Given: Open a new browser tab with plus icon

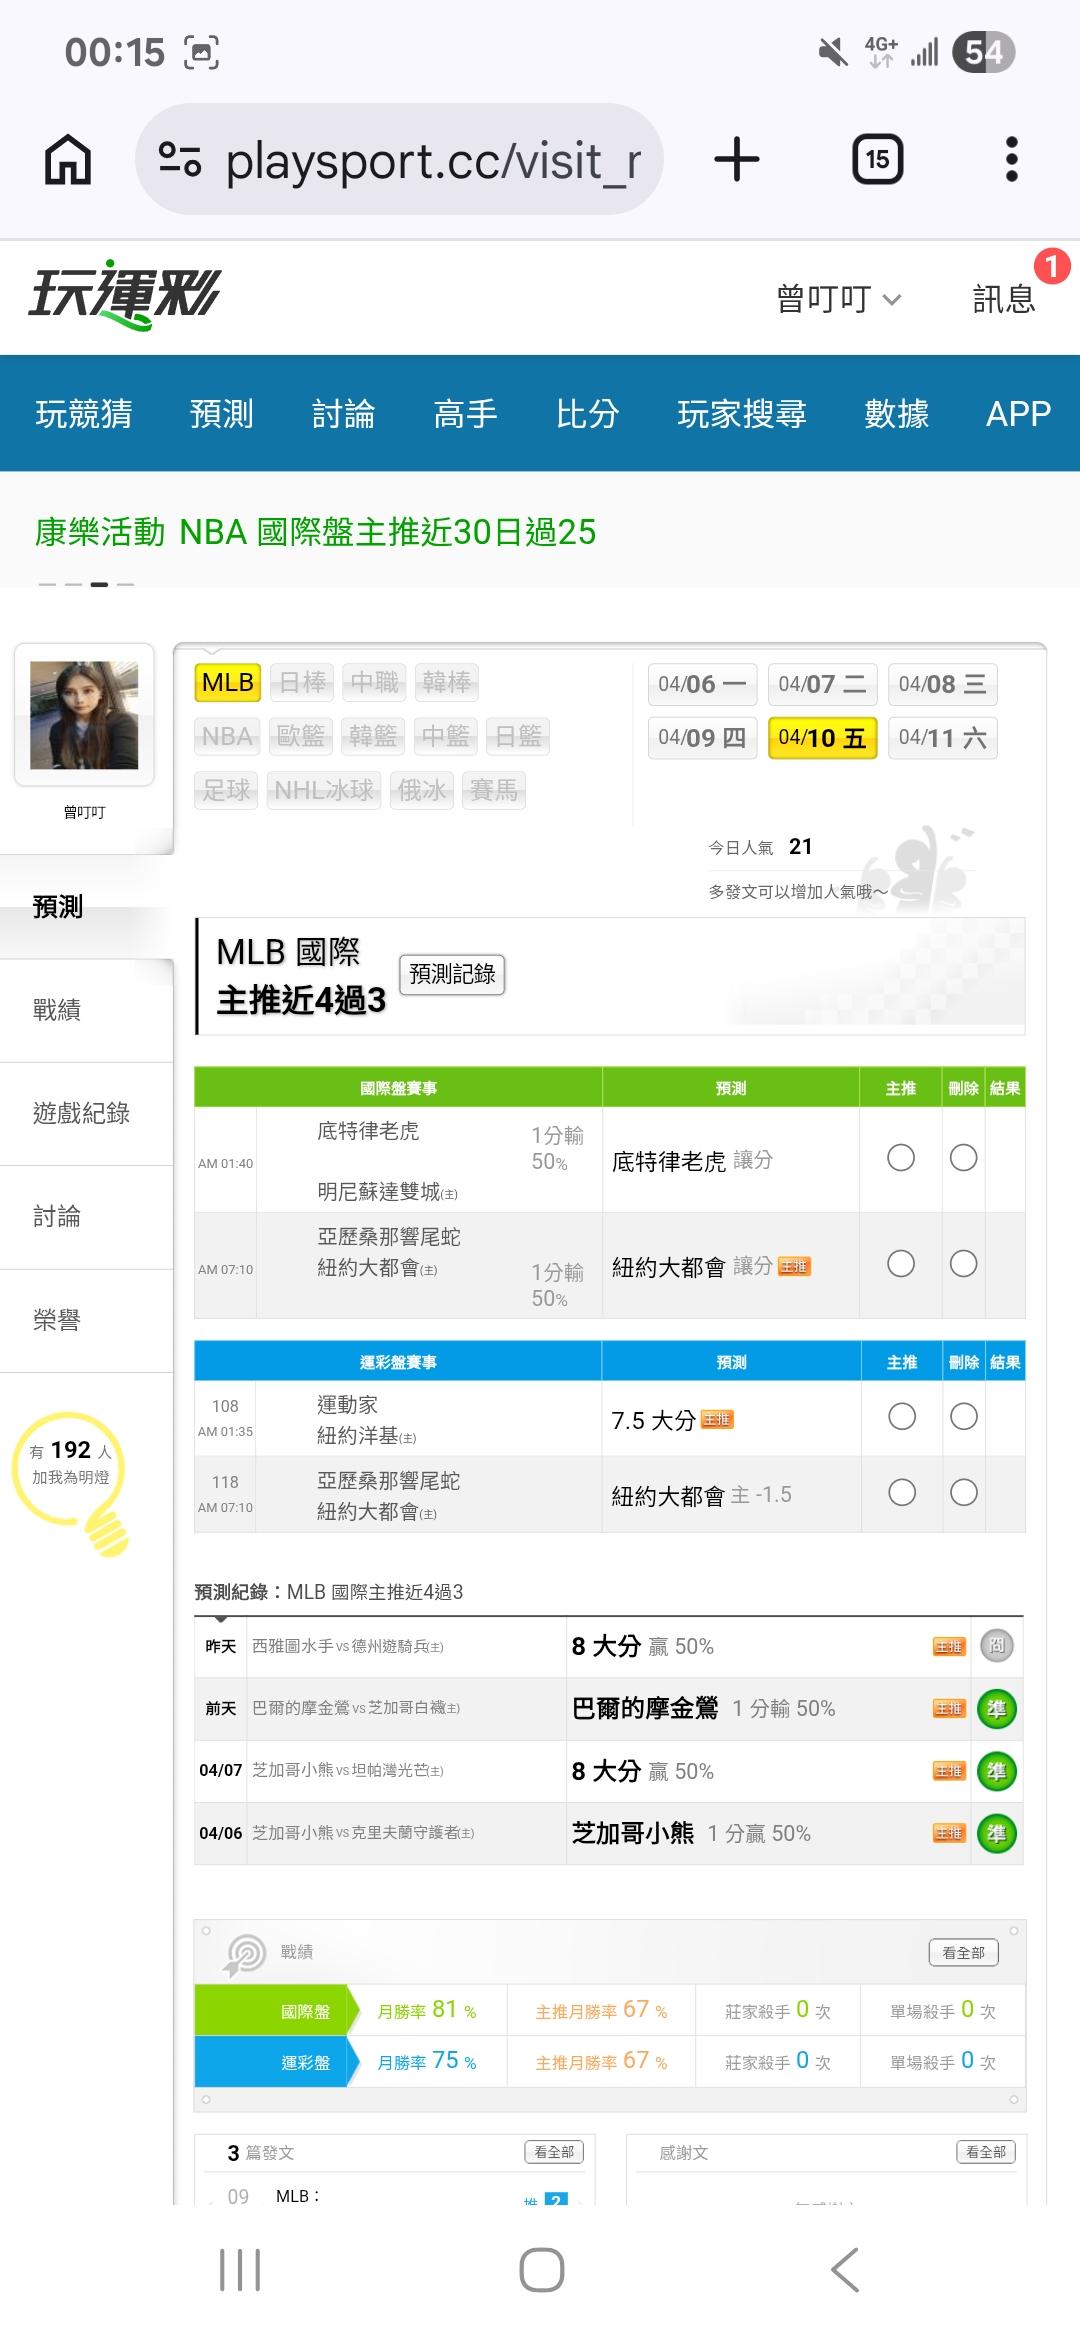Looking at the screenshot, I should coord(737,160).
